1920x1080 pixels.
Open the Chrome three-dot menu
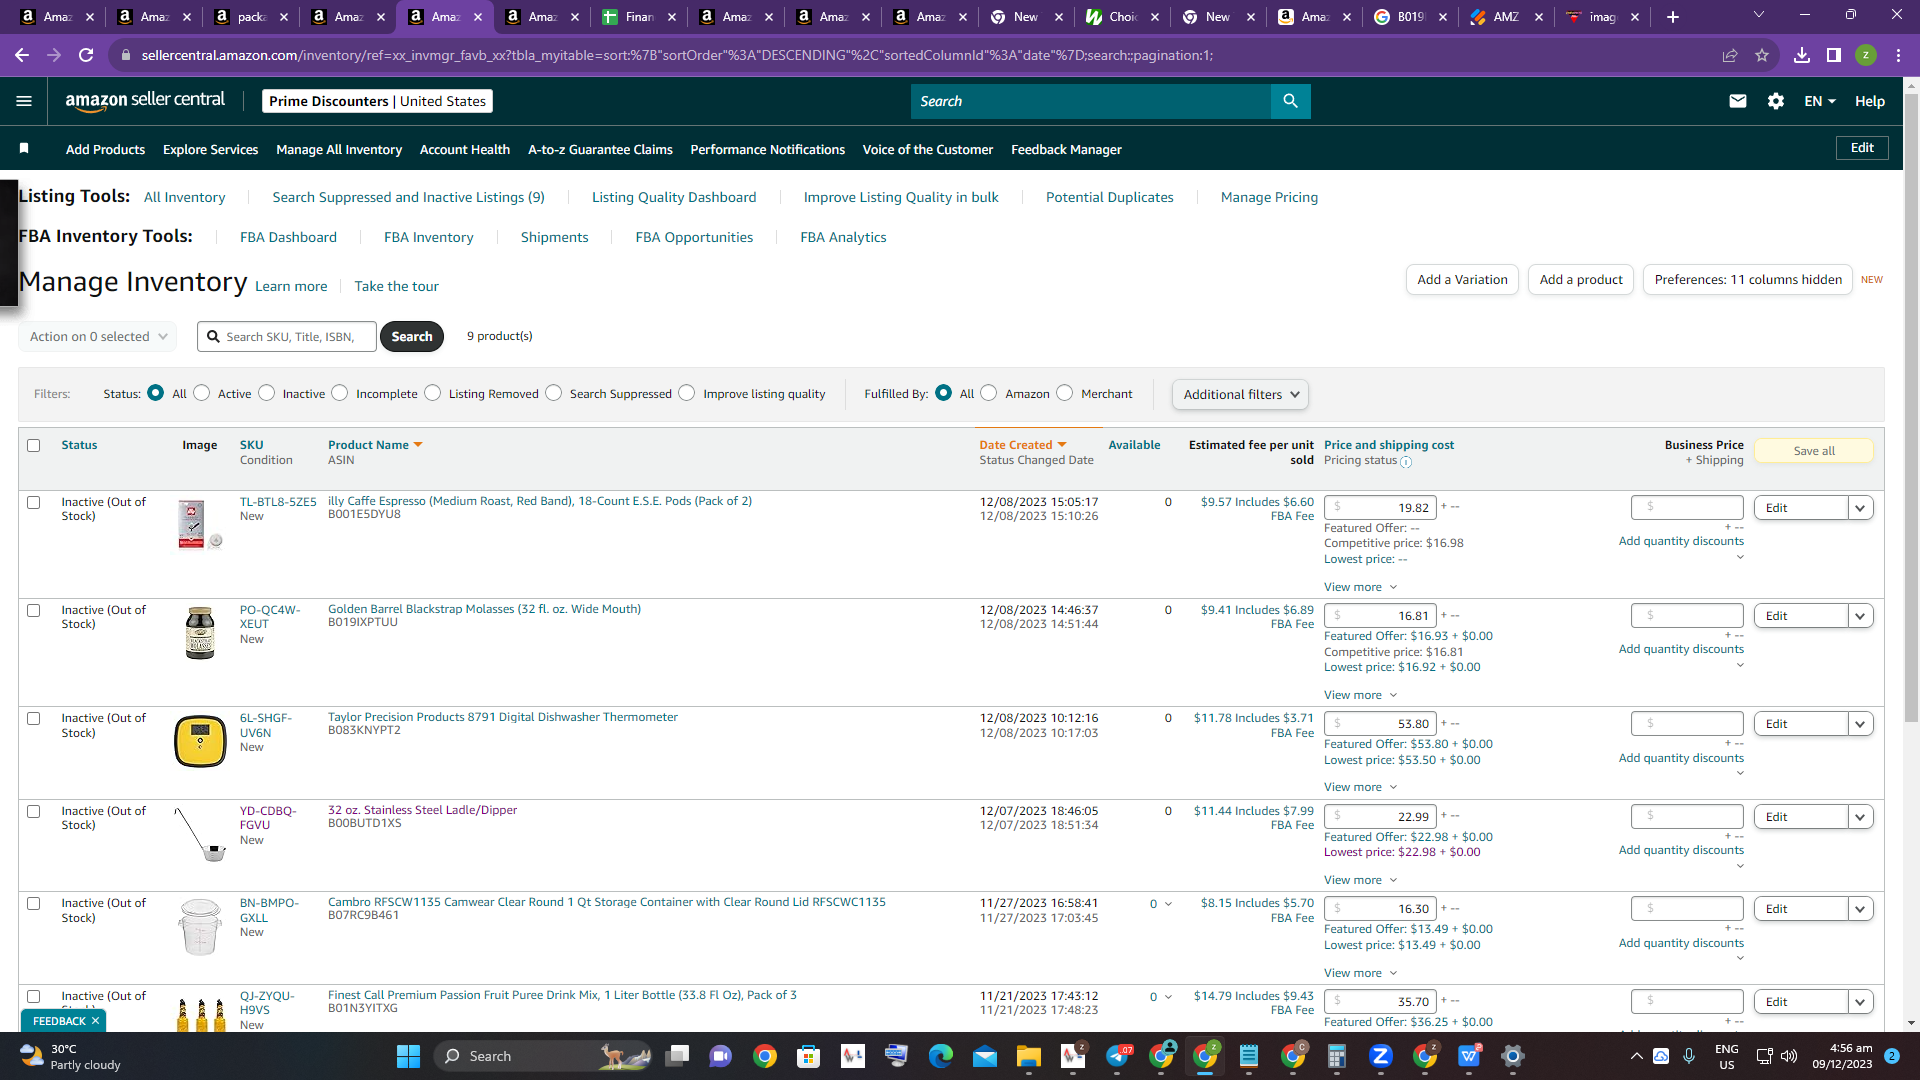pyautogui.click(x=1898, y=55)
